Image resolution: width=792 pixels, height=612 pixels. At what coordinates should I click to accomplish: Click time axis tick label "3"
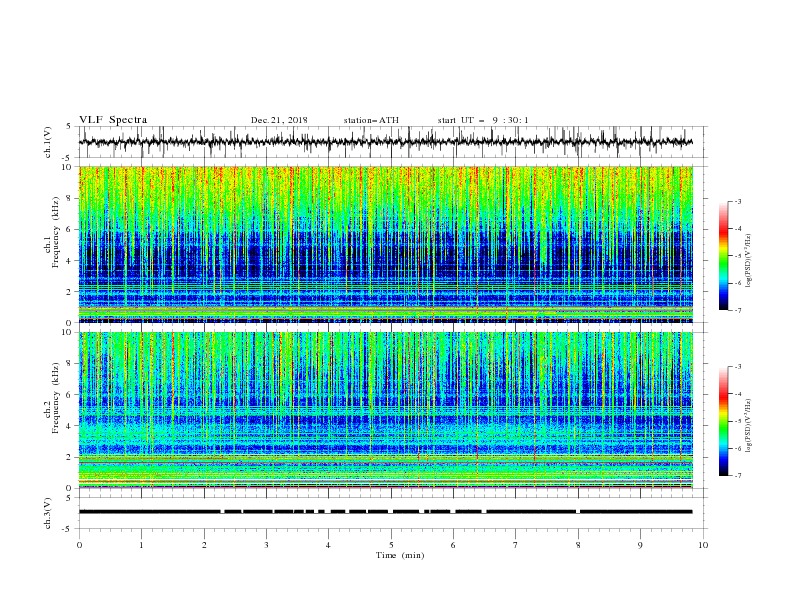click(x=267, y=545)
